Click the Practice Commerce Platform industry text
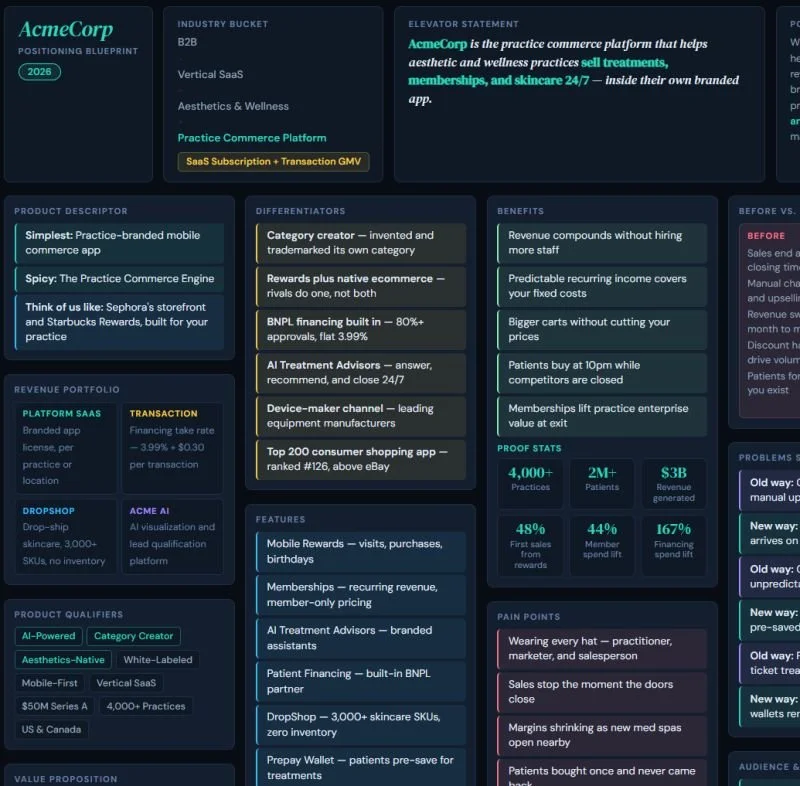800x786 pixels. pyautogui.click(x=252, y=138)
